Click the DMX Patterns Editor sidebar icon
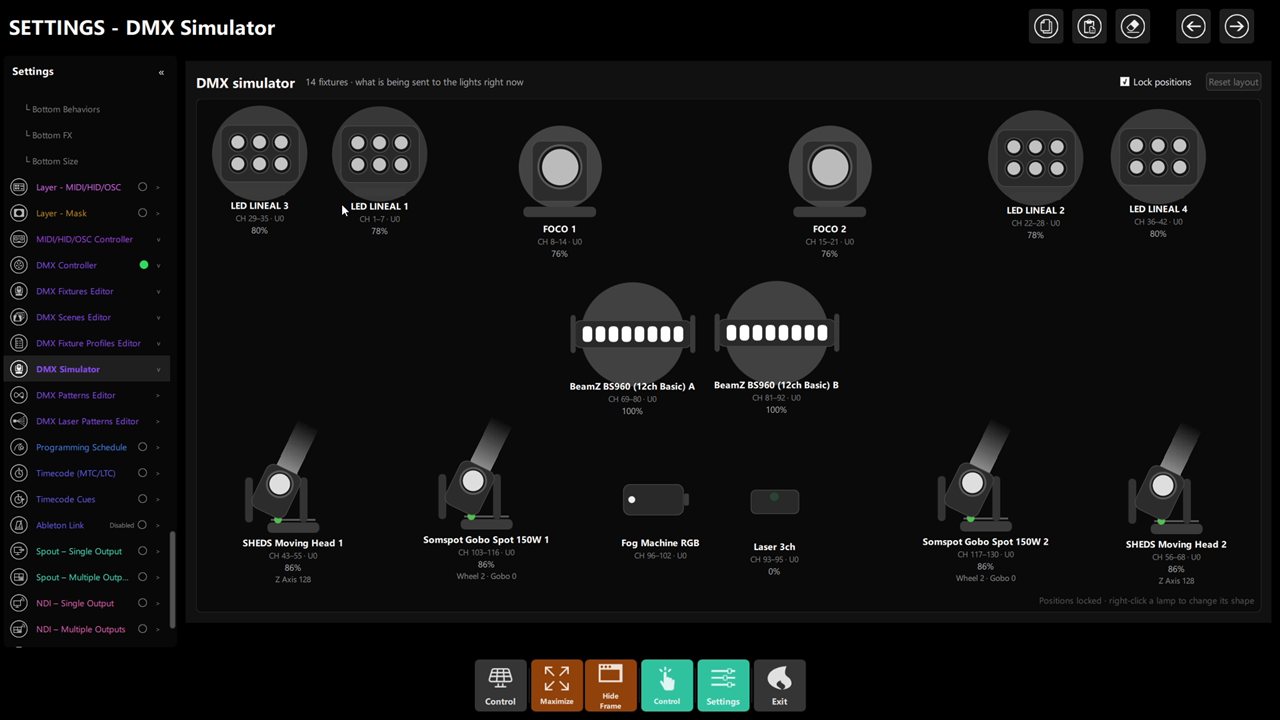The width and height of the screenshot is (1280, 720). tap(18, 395)
